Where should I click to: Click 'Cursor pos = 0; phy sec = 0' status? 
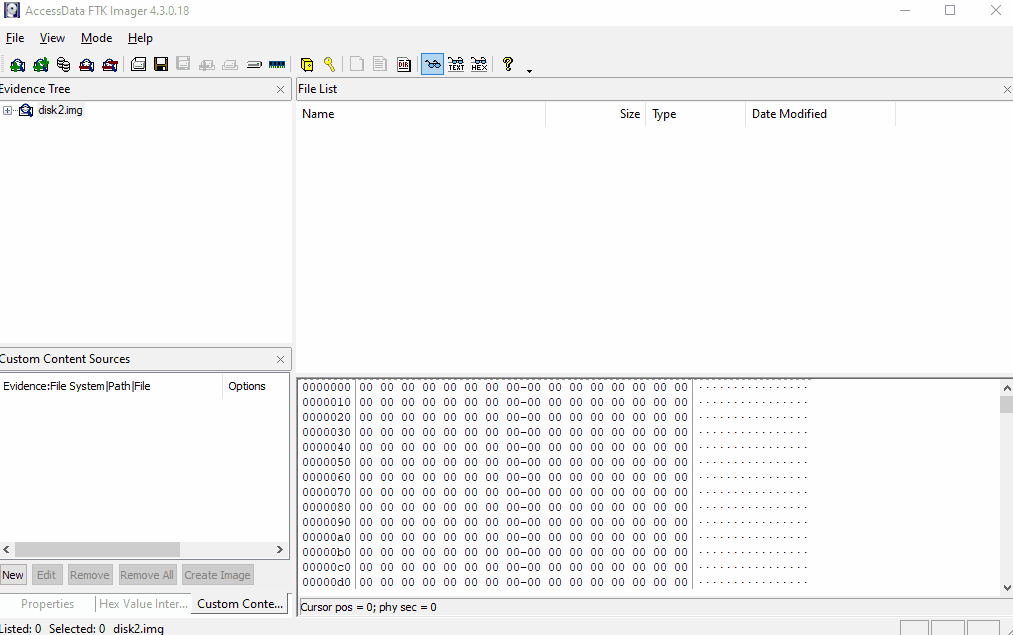(368, 607)
